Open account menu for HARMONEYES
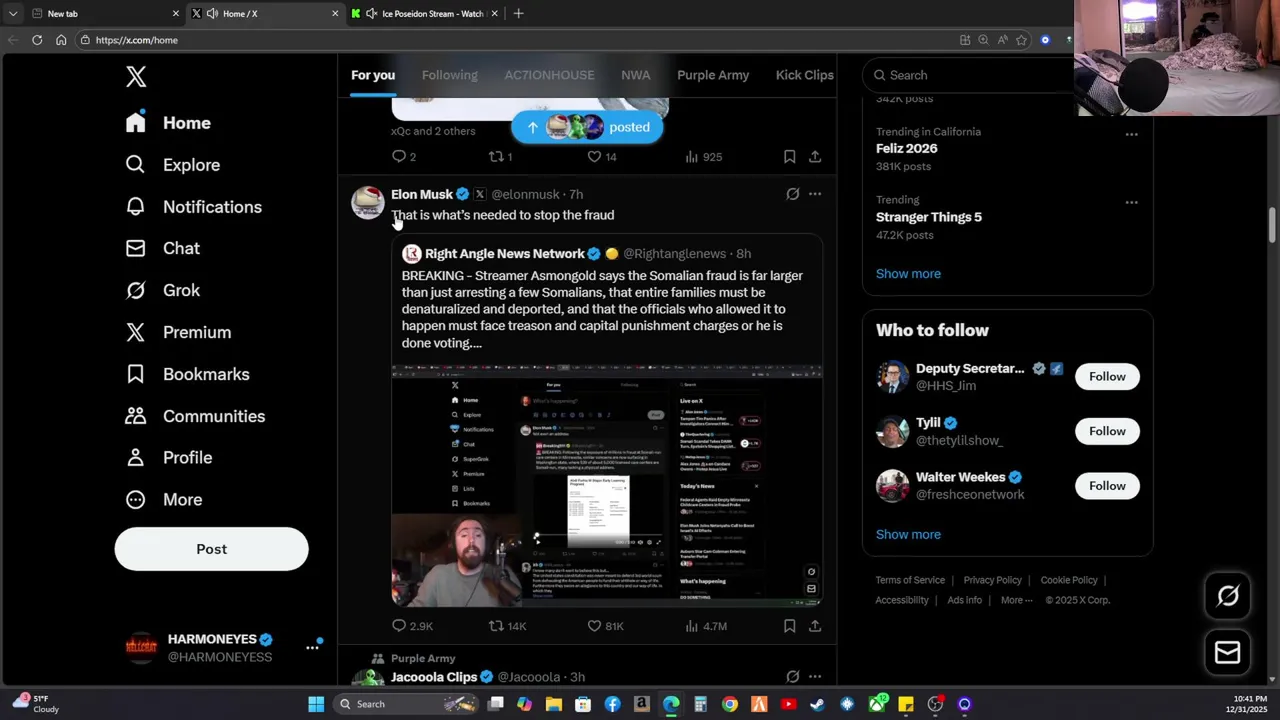The height and width of the screenshot is (720, 1280). 312,647
